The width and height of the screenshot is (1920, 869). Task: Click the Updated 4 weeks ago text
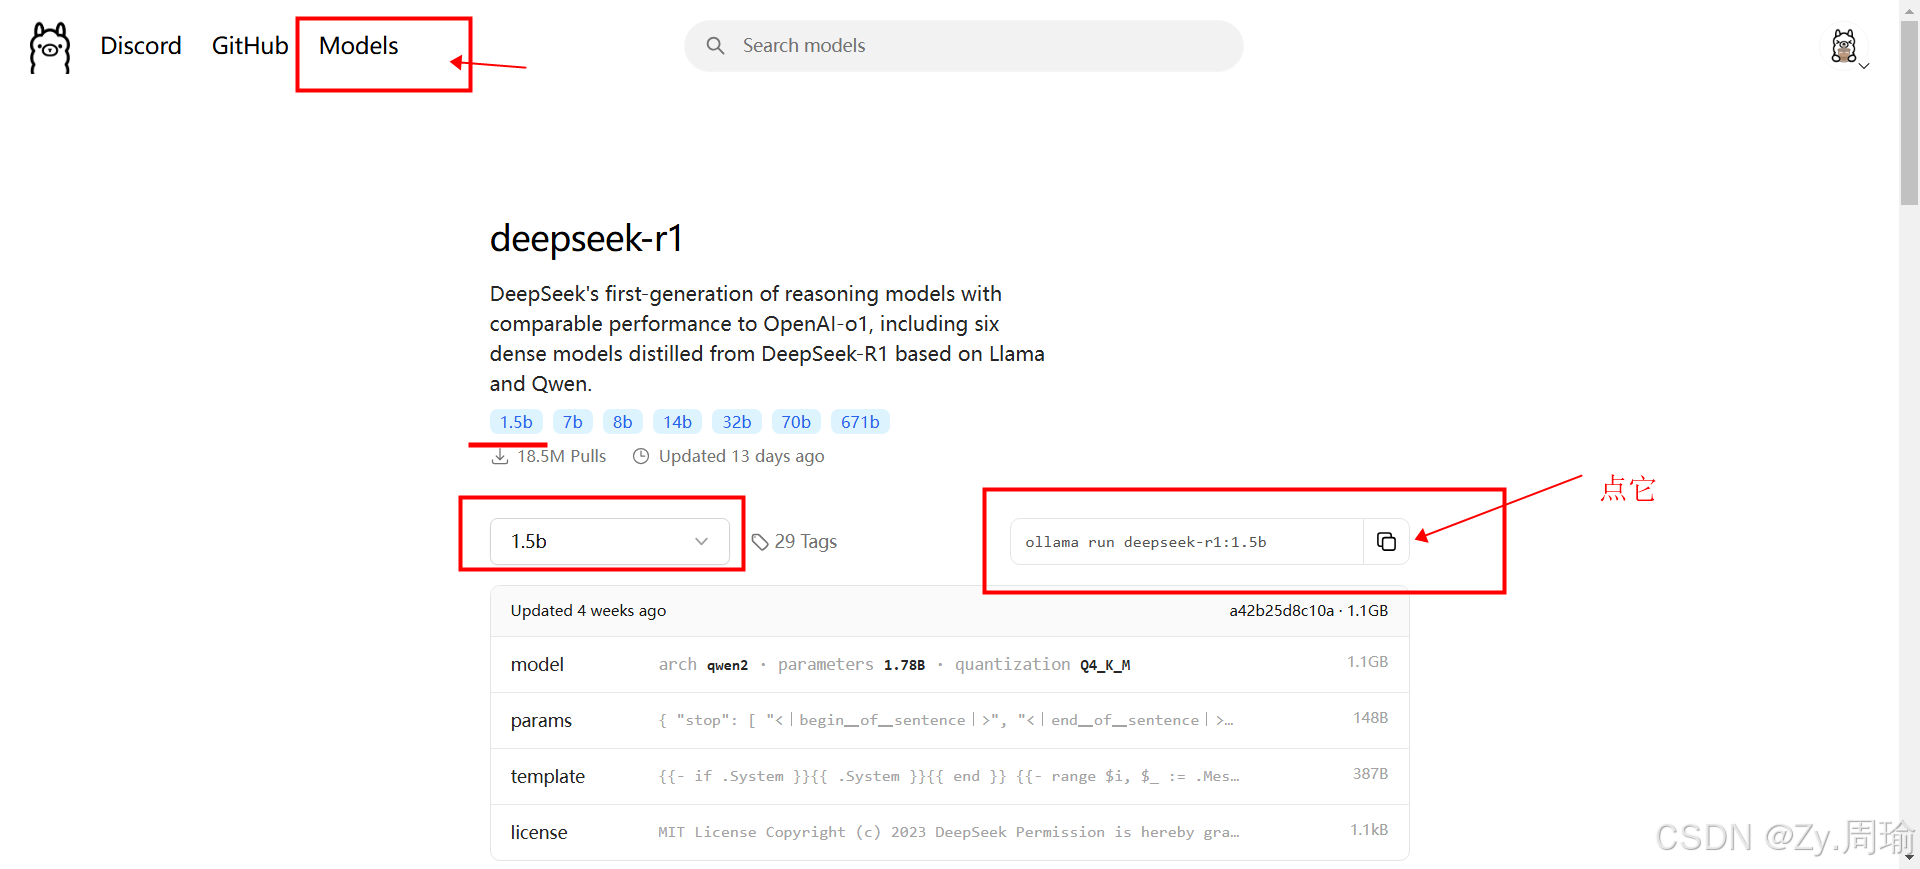[x=588, y=610]
